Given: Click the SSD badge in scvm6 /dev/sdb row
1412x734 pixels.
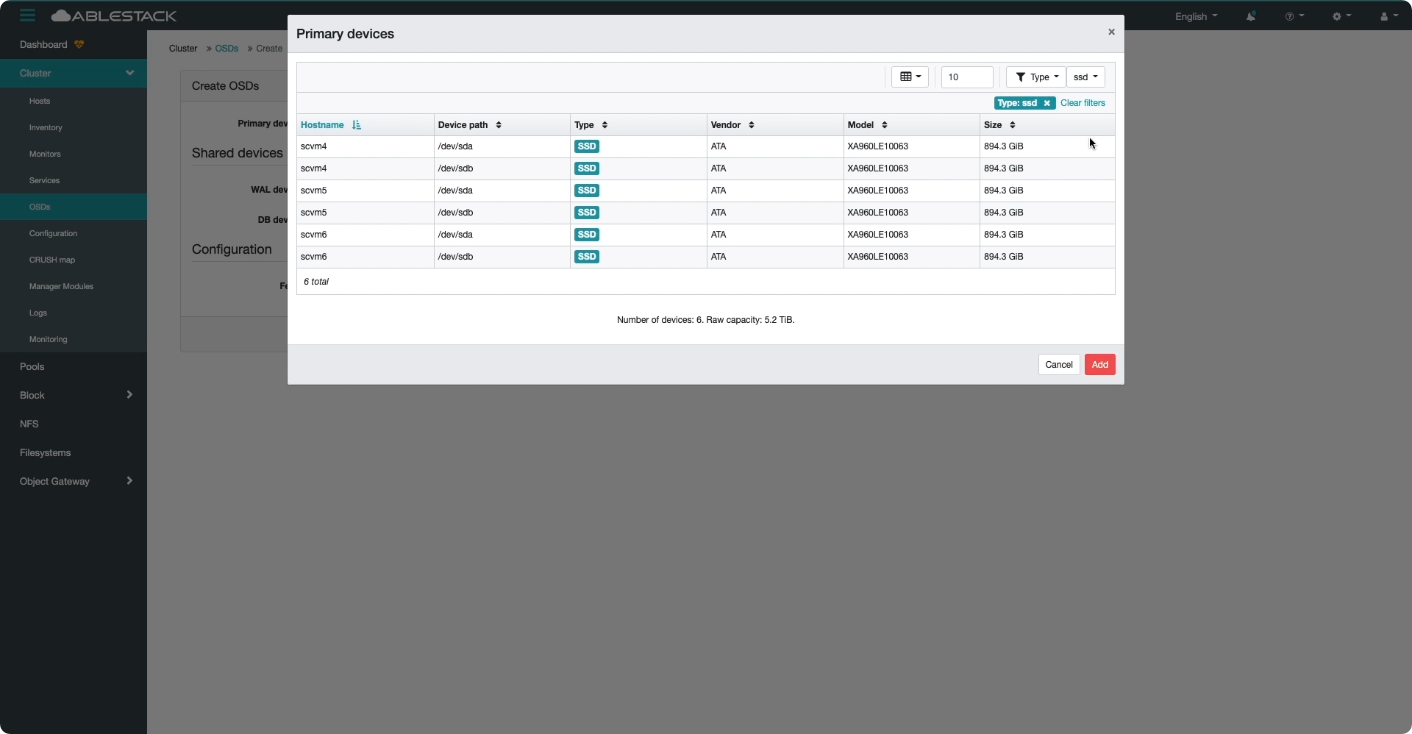Looking at the screenshot, I should (x=587, y=256).
